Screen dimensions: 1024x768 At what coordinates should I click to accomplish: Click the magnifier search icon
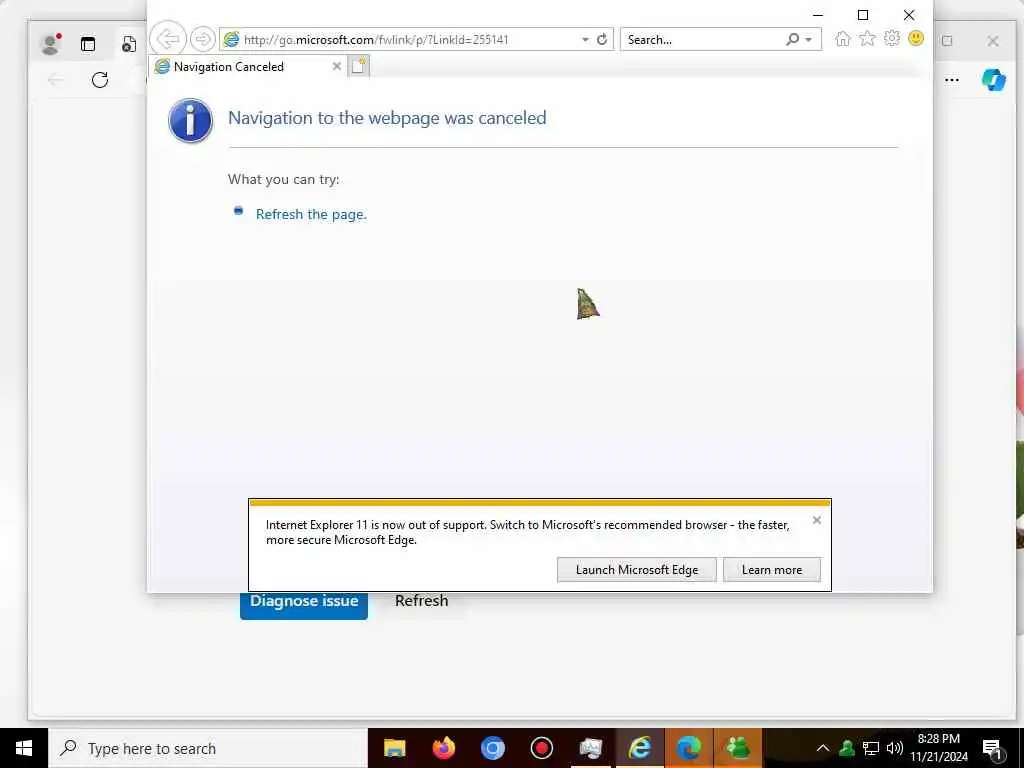792,39
